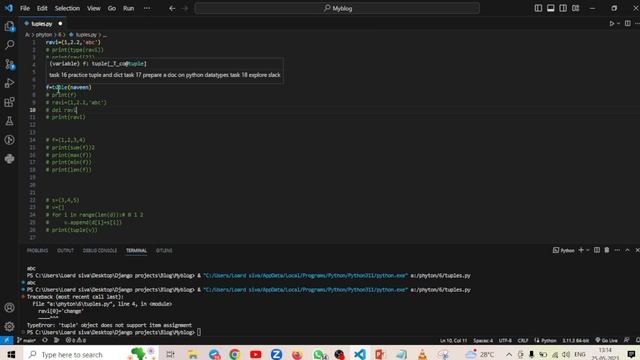Screen dimensions: 640x360
Task: Go back with the navigation arrow
Action: (x=172, y=8)
